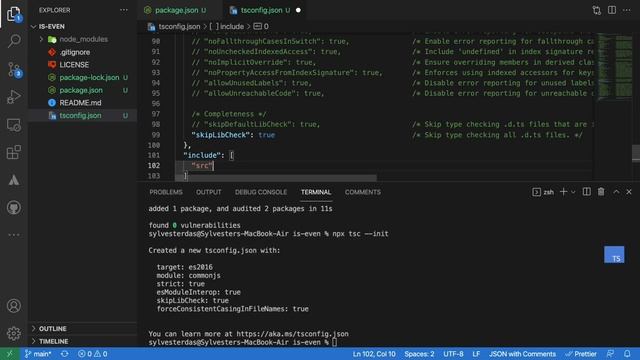Open the Extensions view

tap(14, 152)
